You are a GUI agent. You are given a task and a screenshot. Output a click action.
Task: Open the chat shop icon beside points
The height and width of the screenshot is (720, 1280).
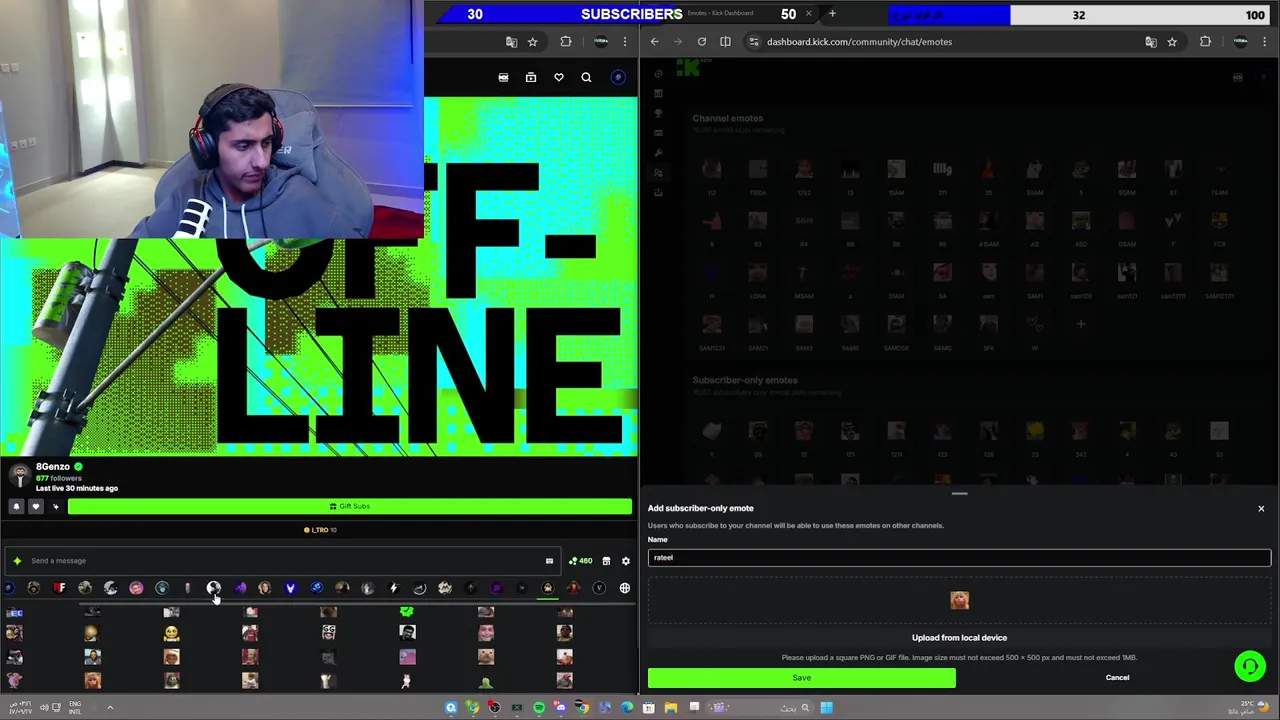click(606, 561)
